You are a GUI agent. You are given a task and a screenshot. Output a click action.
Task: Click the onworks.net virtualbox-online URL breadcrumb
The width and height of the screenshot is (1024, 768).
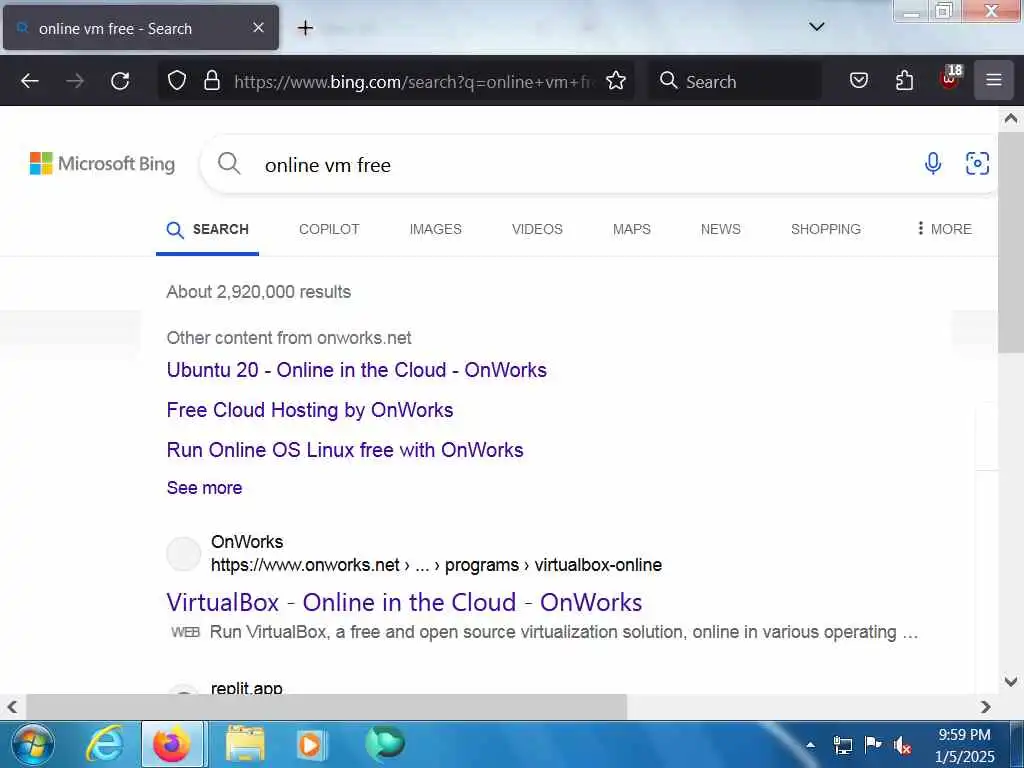point(436,565)
